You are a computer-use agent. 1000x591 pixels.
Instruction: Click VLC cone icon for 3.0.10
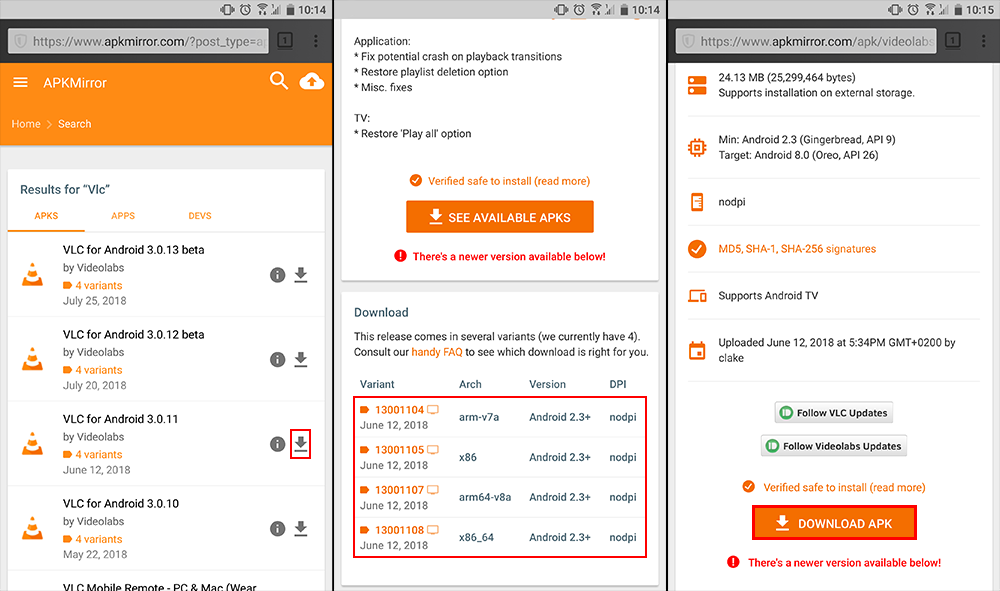point(33,528)
